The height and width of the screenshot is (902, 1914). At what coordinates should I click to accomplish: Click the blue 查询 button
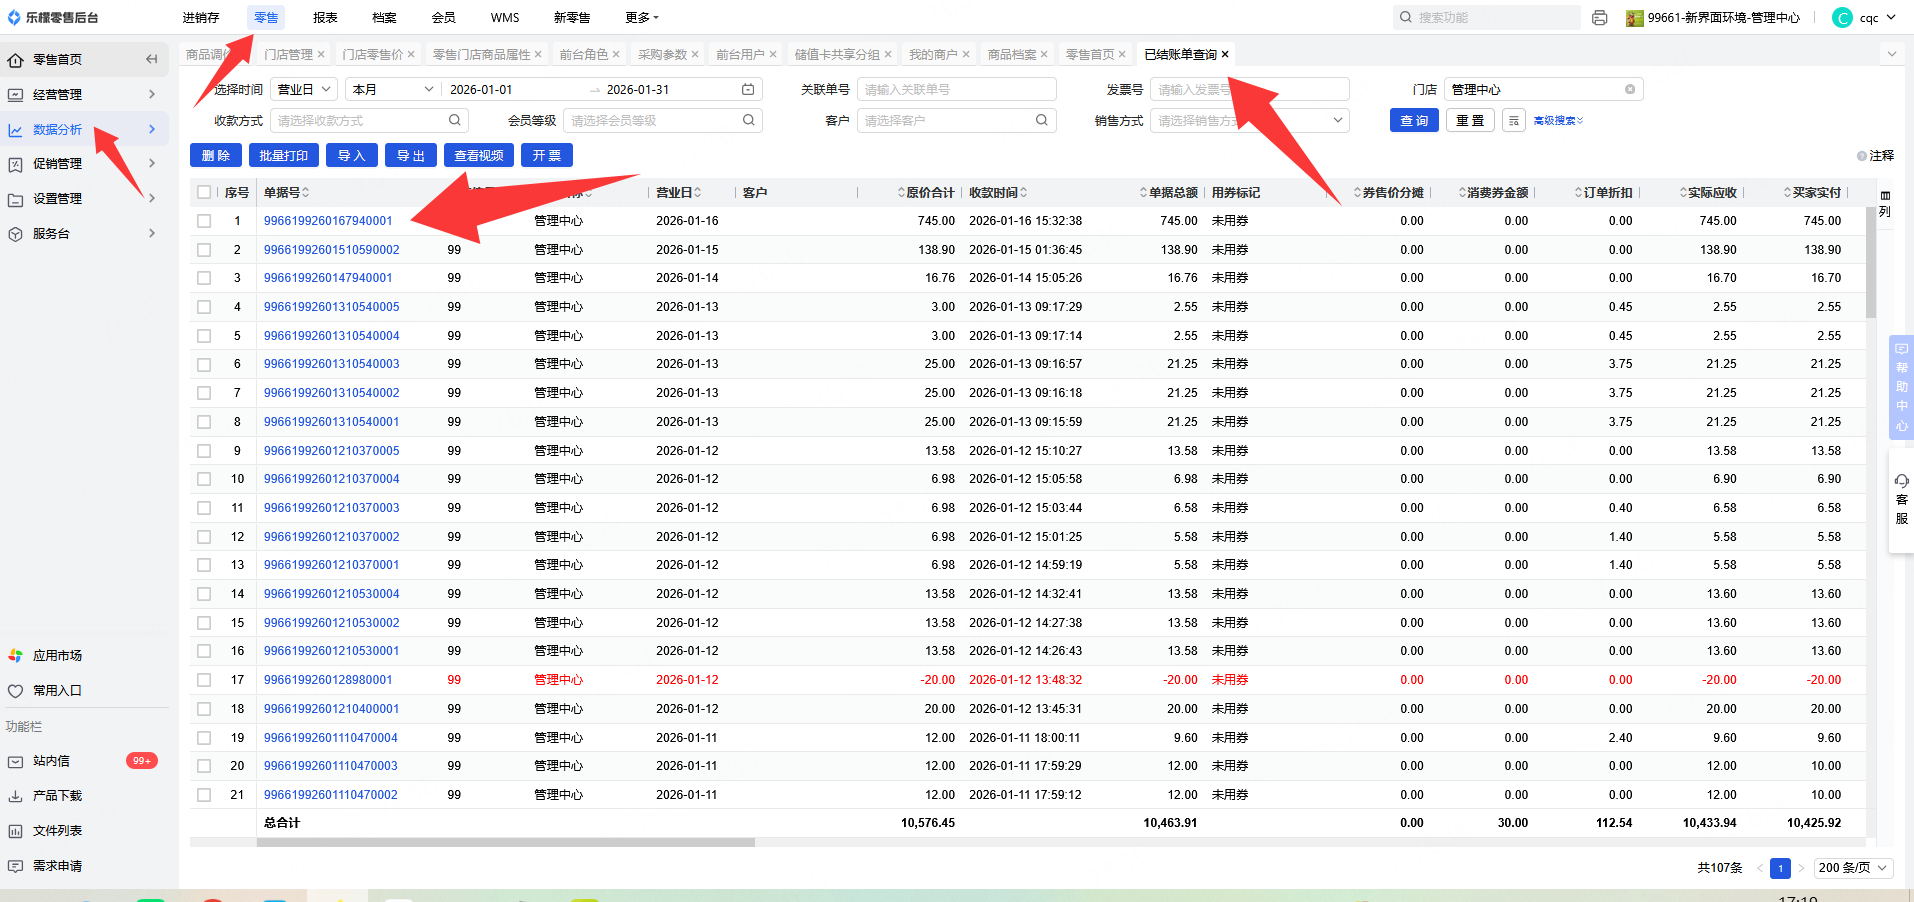1413,121
